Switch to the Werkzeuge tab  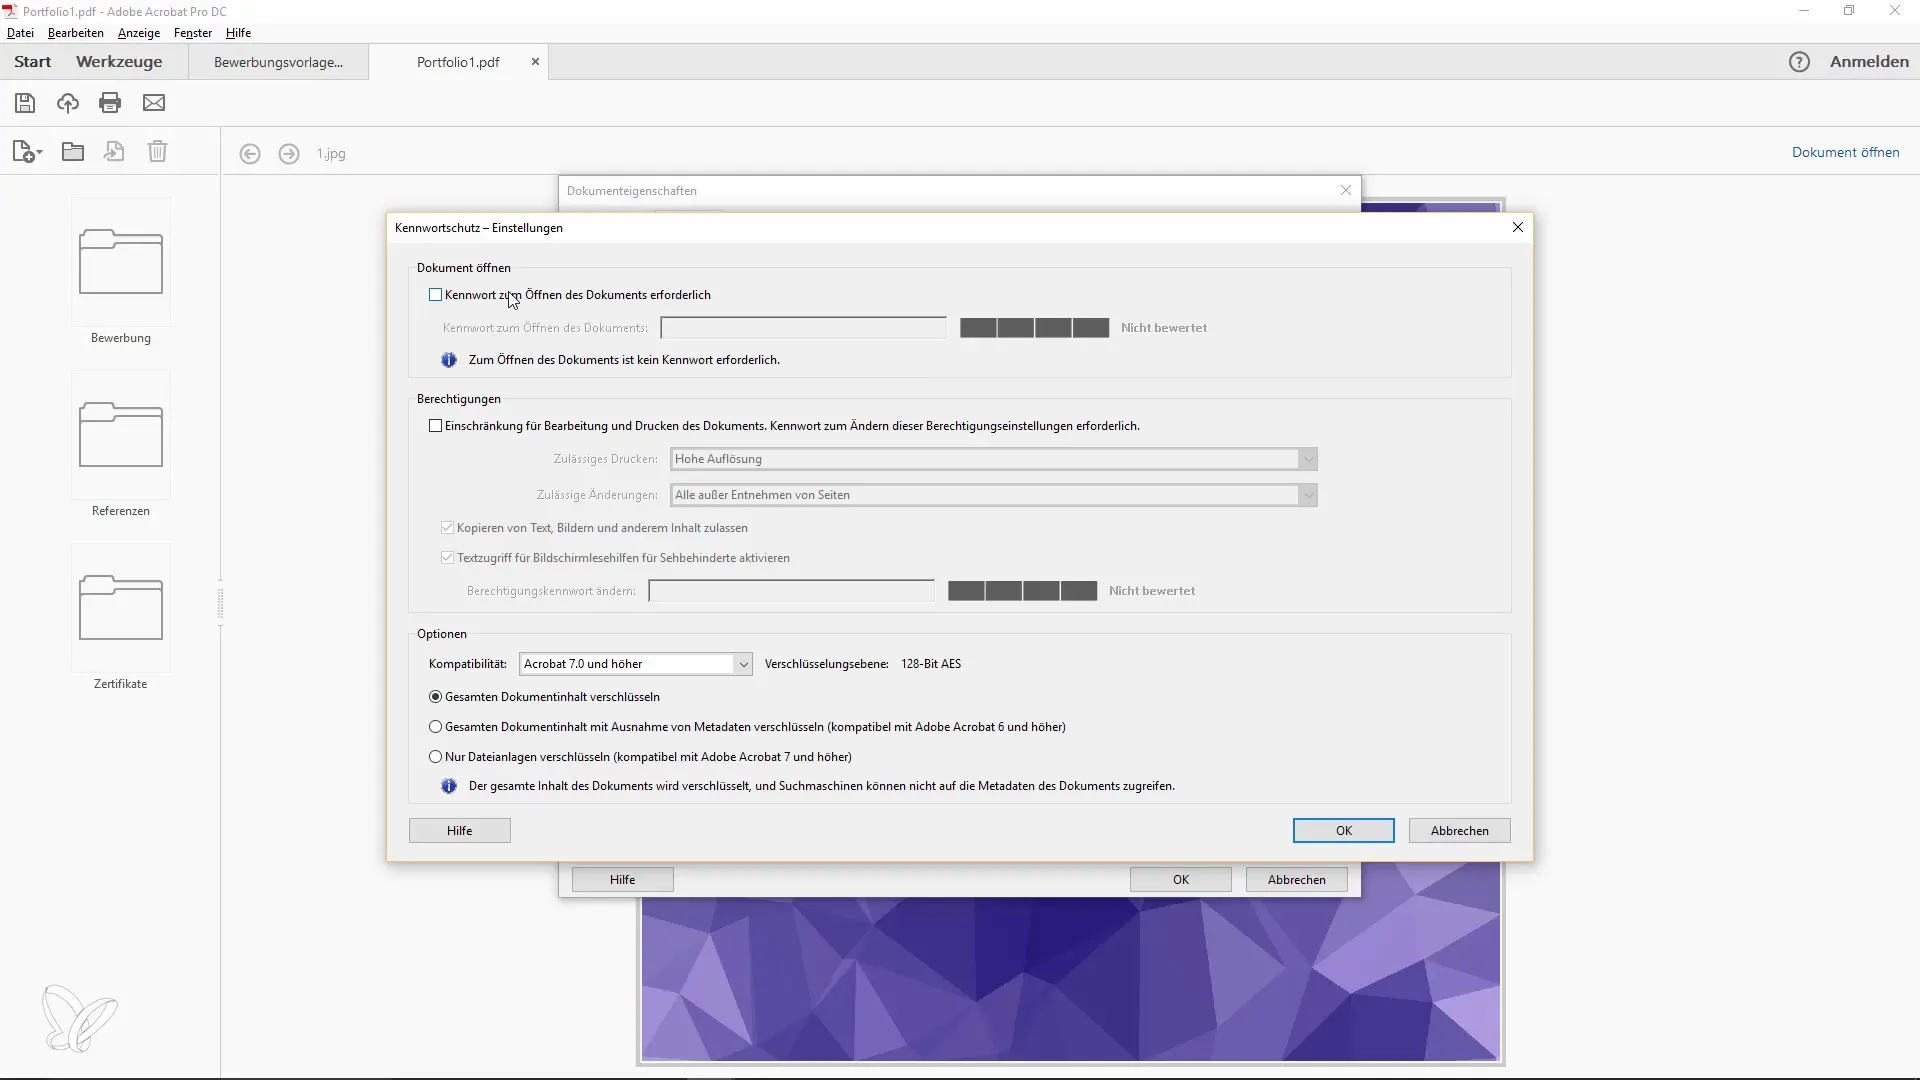(119, 62)
